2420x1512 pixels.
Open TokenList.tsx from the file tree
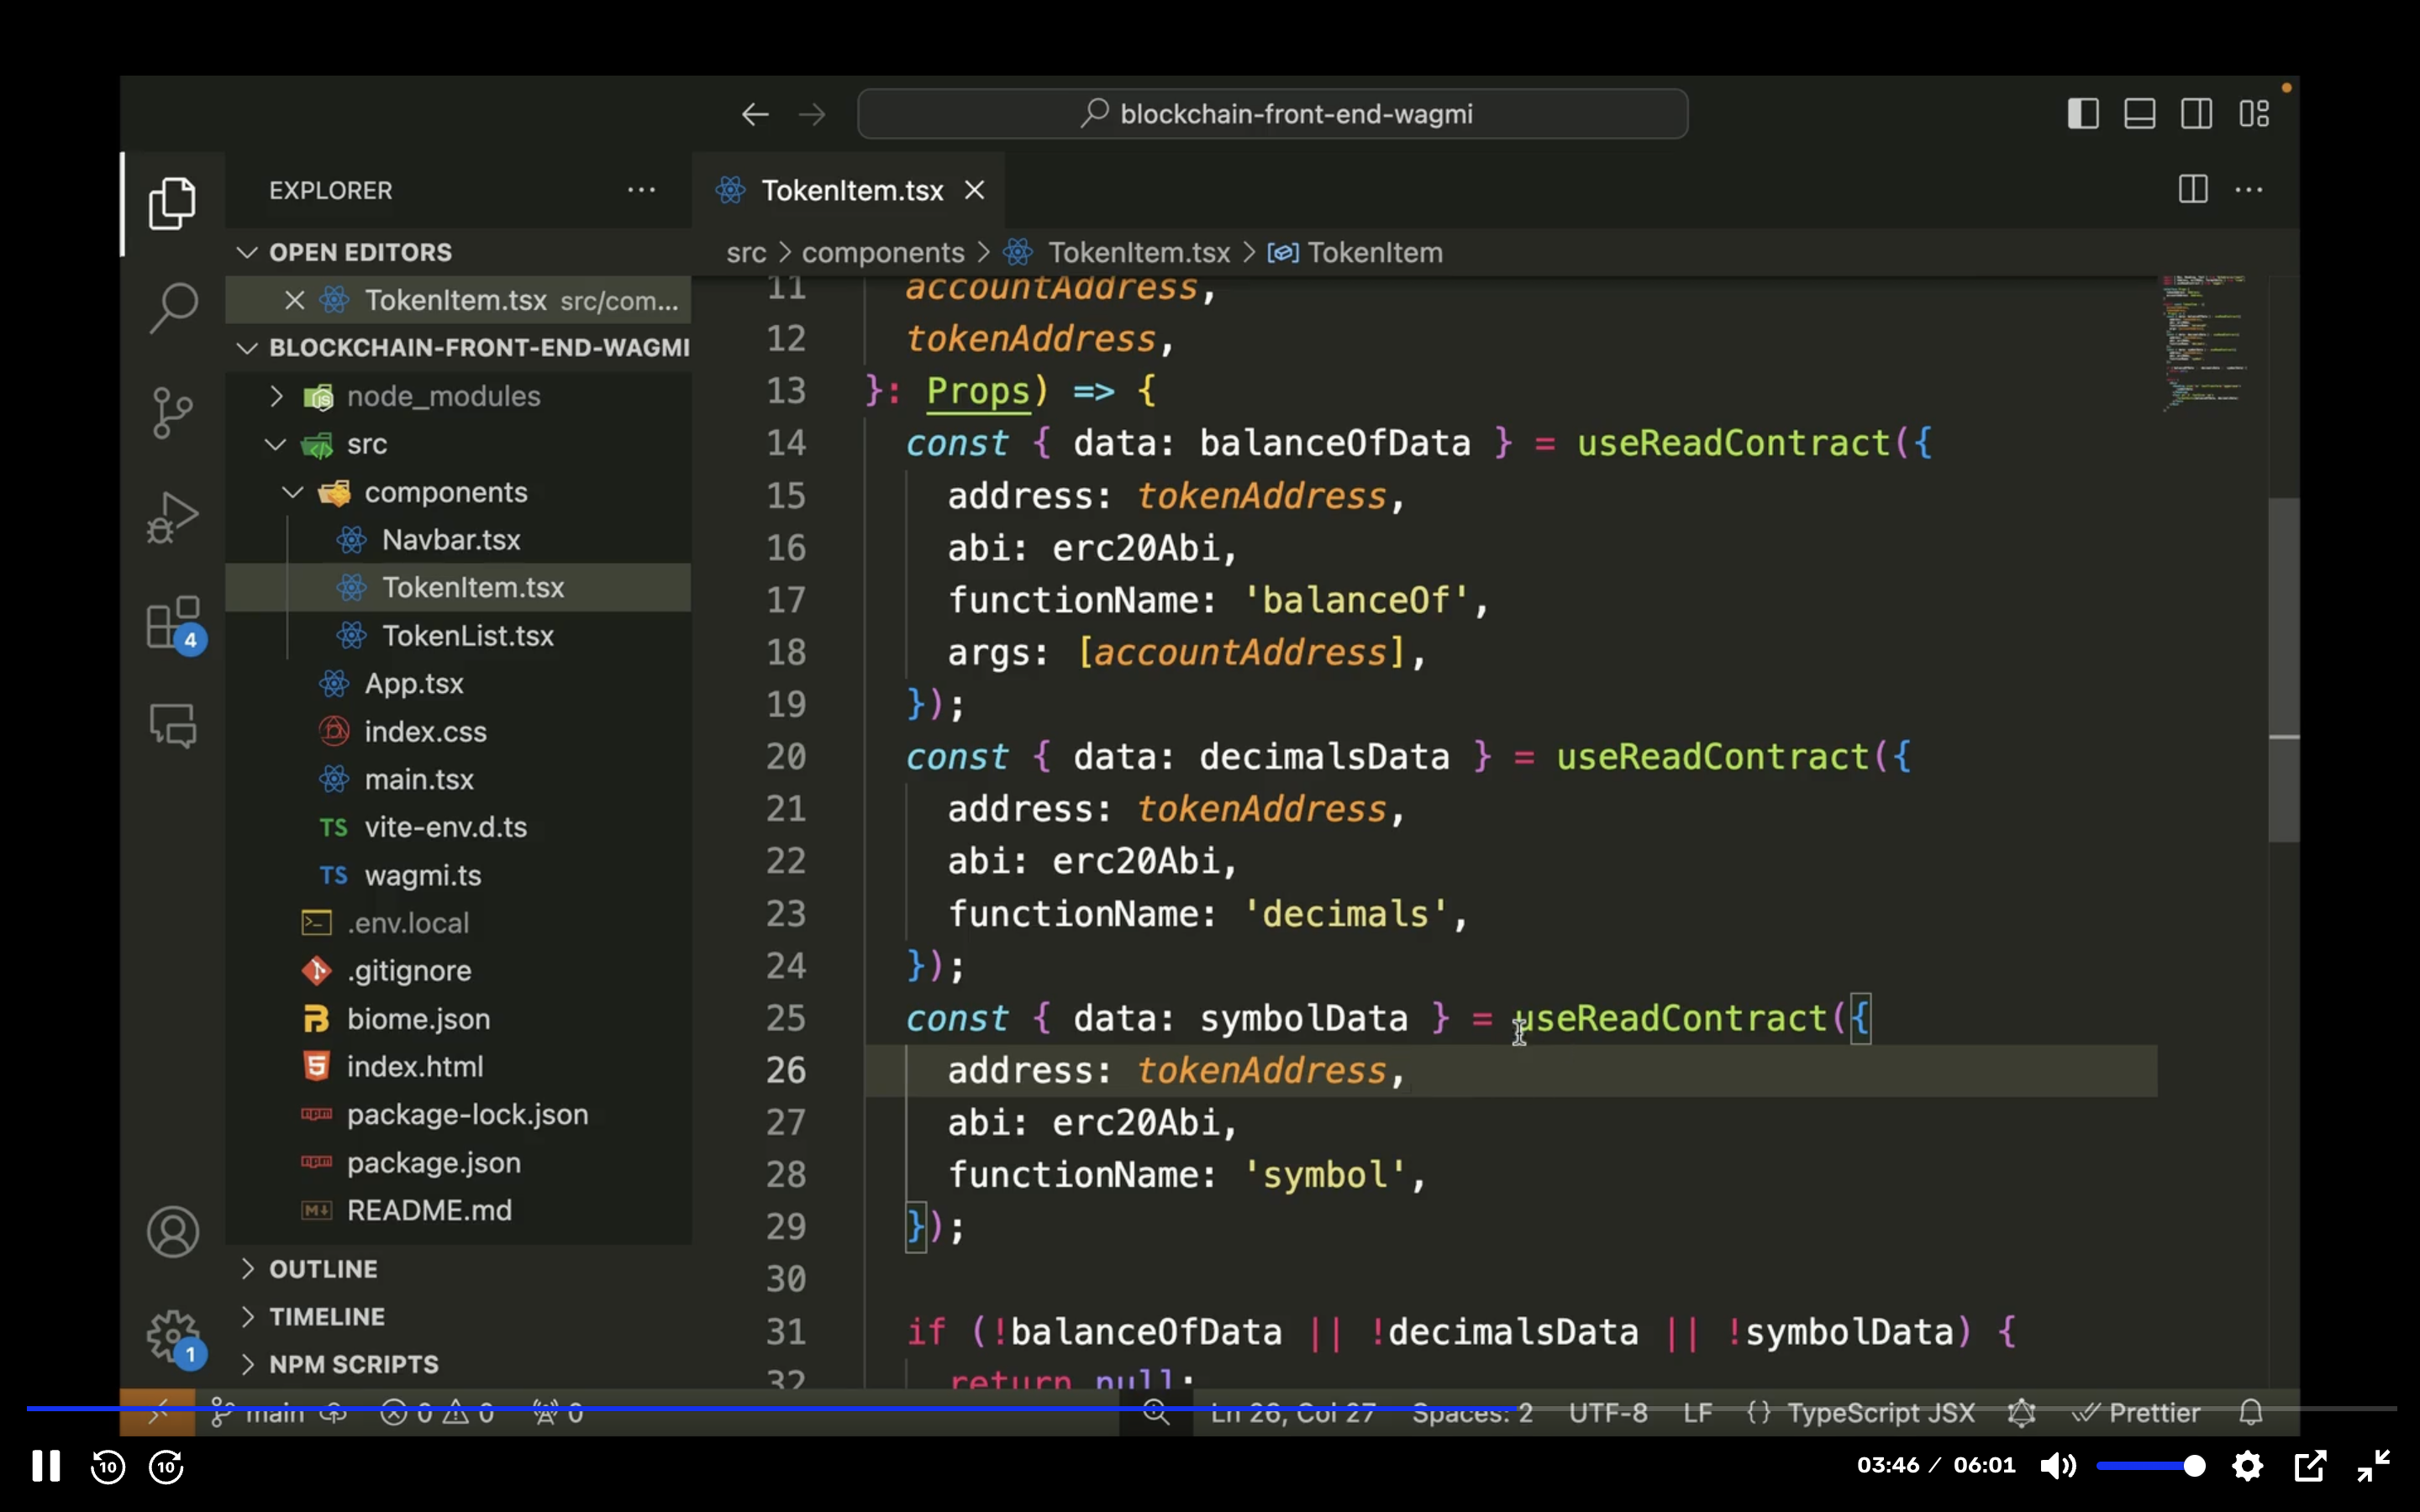click(x=458, y=636)
